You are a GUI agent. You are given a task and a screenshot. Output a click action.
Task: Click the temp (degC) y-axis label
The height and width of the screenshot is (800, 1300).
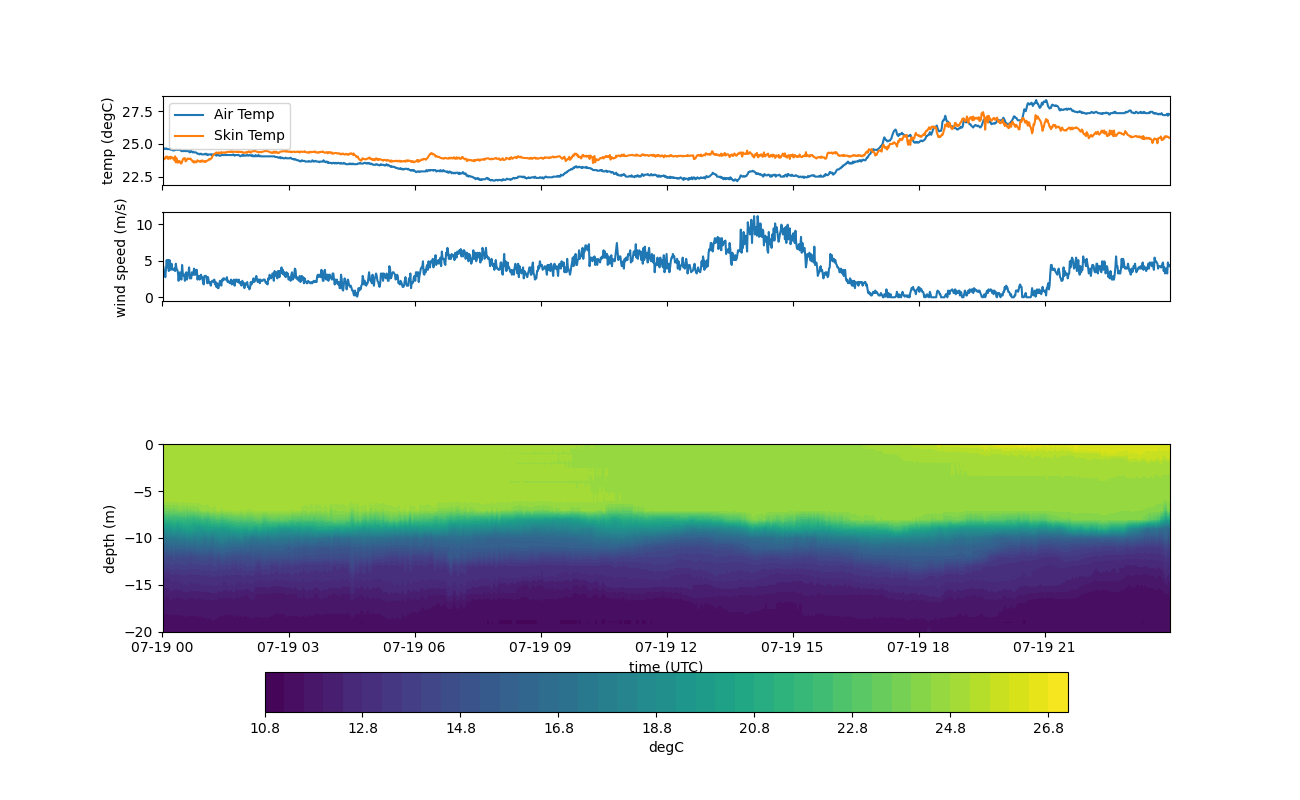point(108,141)
